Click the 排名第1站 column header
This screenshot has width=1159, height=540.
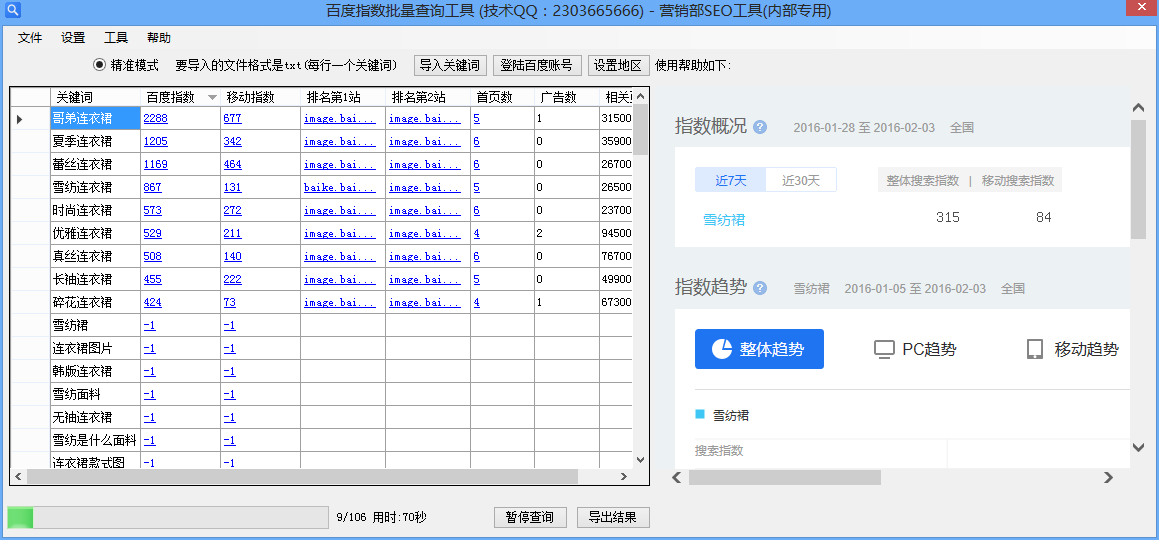343,98
